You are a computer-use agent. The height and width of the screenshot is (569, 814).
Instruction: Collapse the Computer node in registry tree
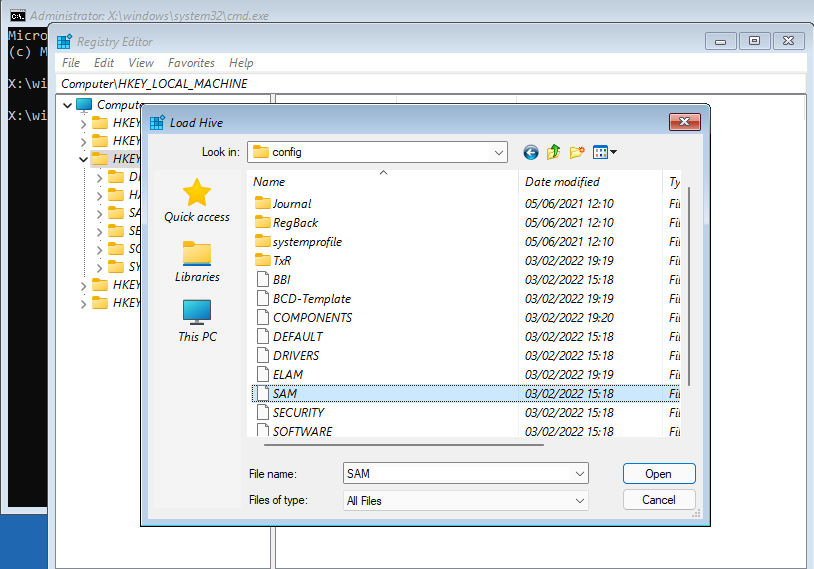pyautogui.click(x=67, y=105)
